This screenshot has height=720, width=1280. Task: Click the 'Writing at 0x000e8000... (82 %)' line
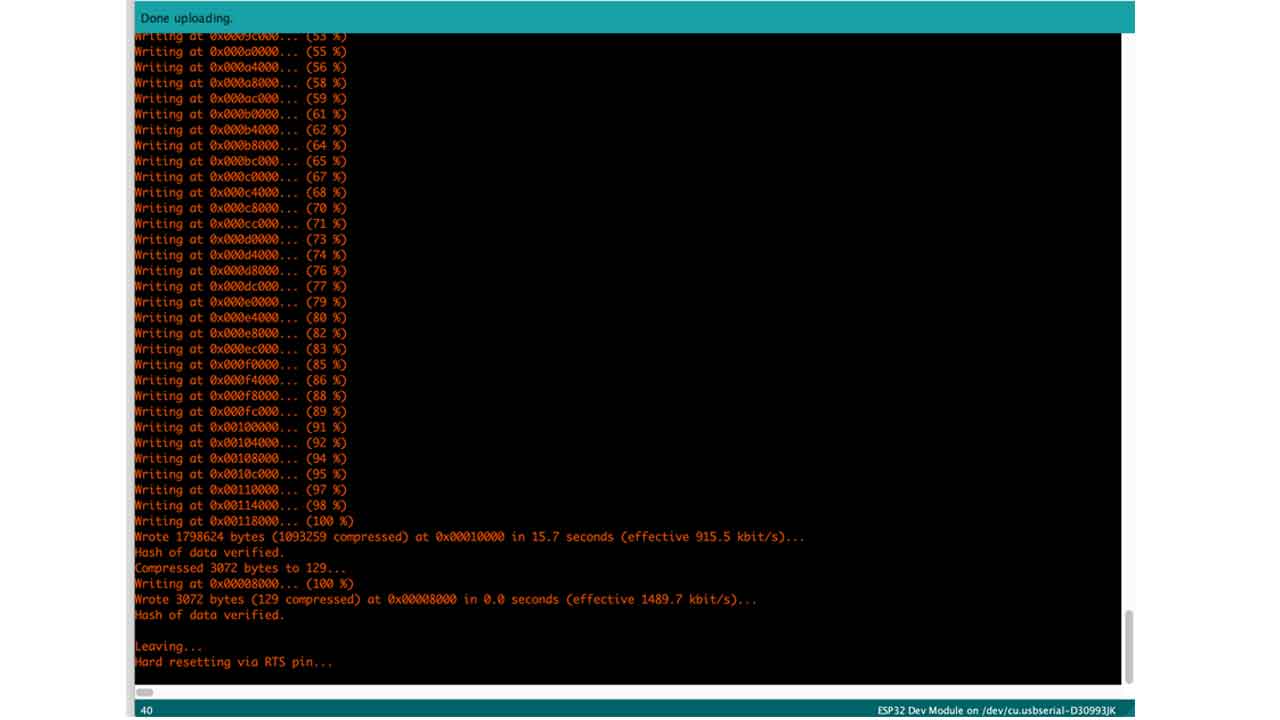point(241,333)
